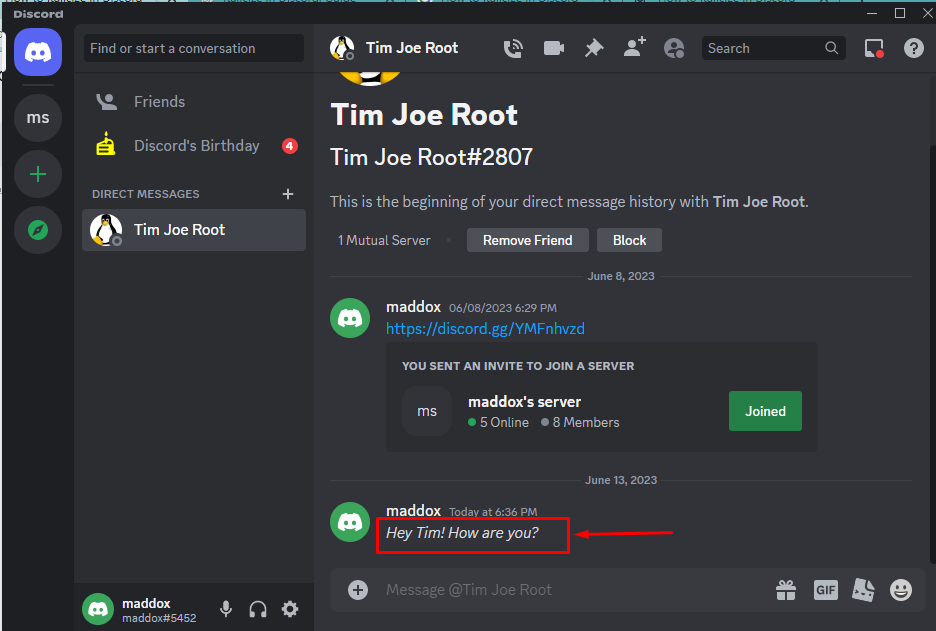Open the emoji picker

point(901,590)
